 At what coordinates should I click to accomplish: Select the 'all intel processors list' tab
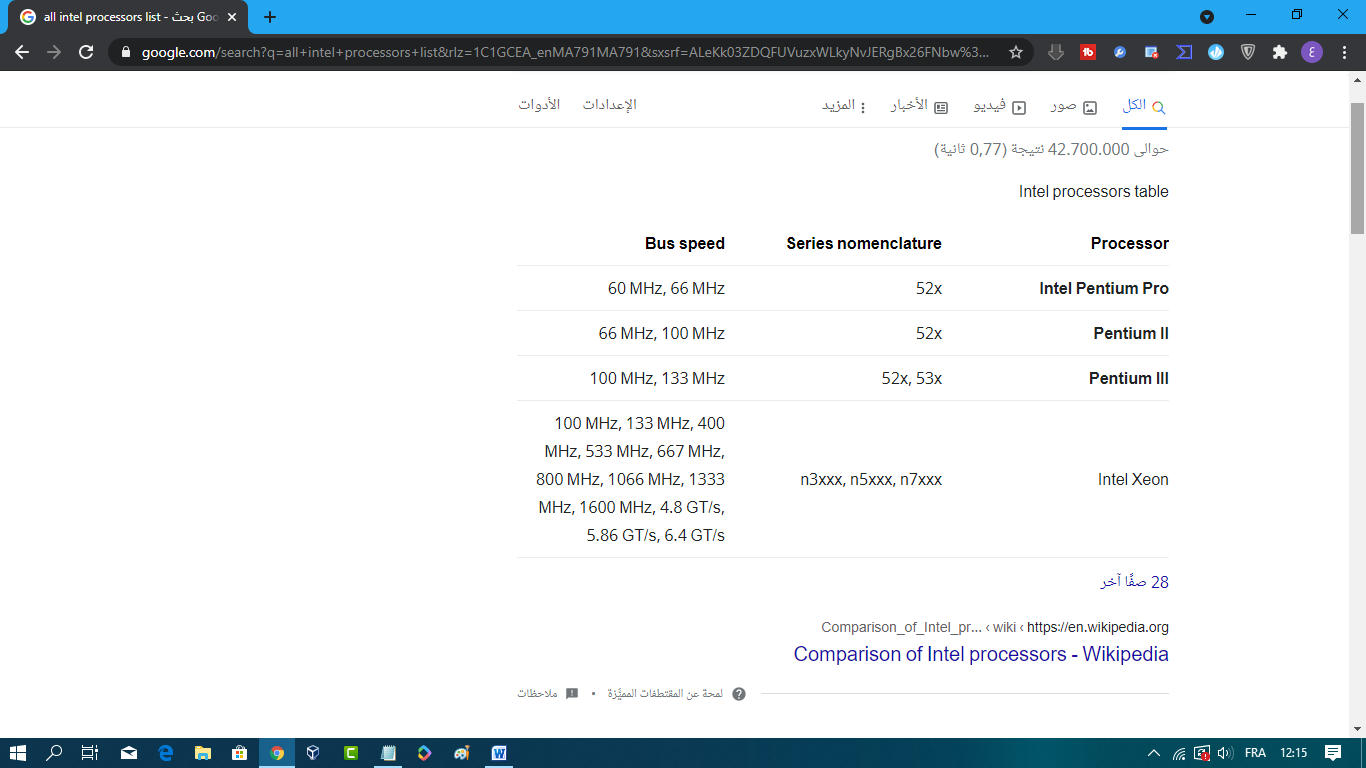pos(130,18)
